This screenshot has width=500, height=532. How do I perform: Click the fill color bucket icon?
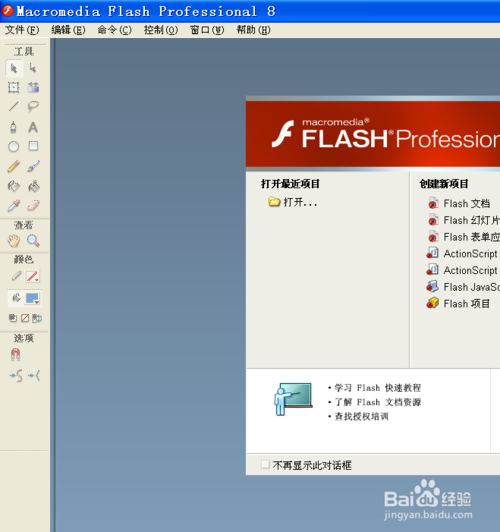click(x=16, y=298)
